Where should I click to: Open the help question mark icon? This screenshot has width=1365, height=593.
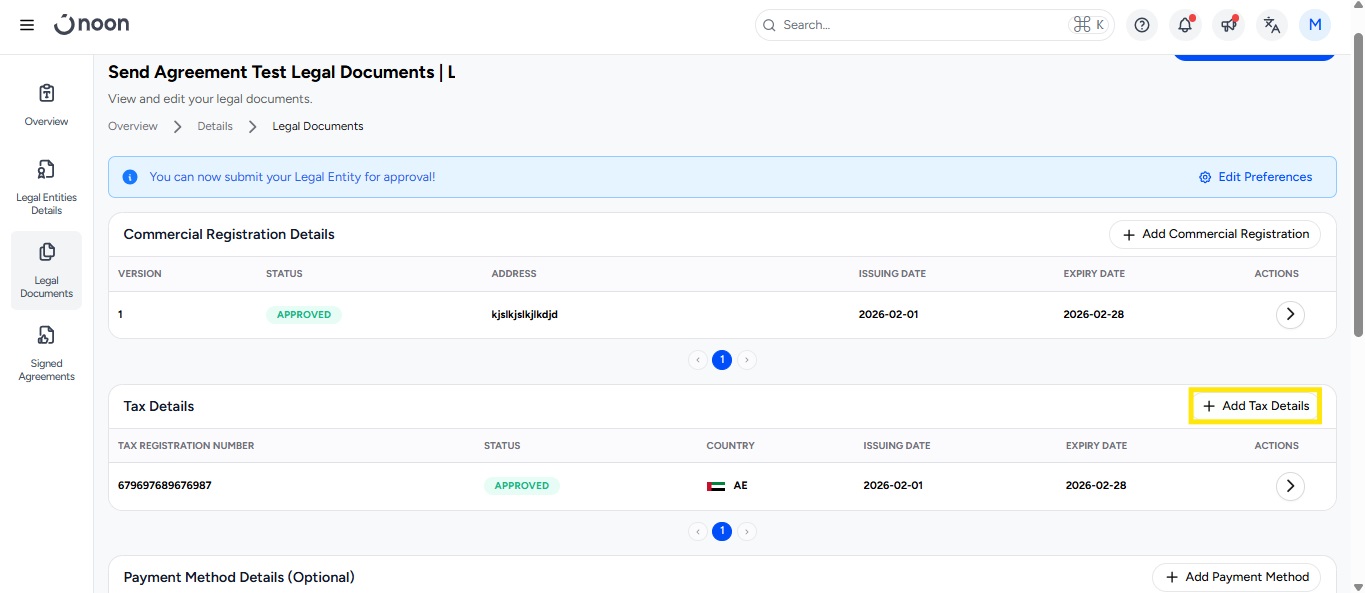[x=1142, y=25]
